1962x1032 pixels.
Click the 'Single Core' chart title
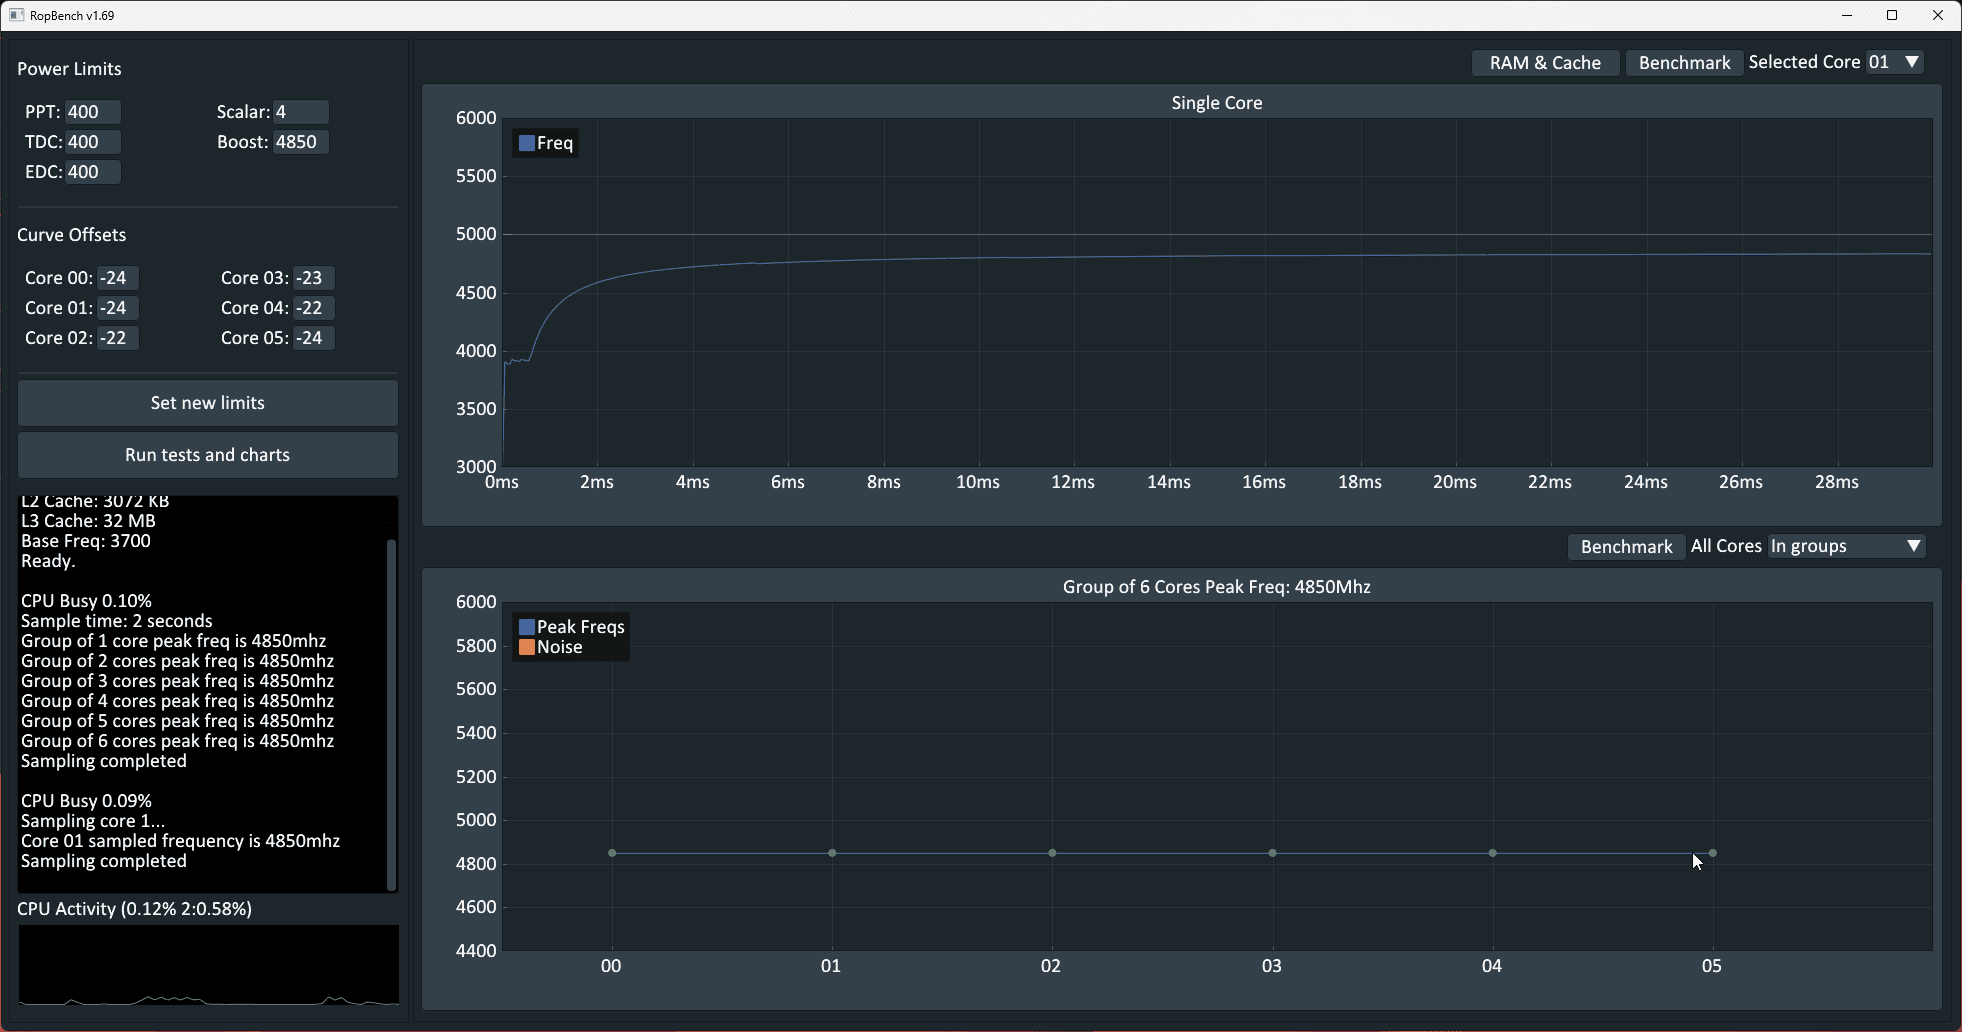(x=1217, y=103)
